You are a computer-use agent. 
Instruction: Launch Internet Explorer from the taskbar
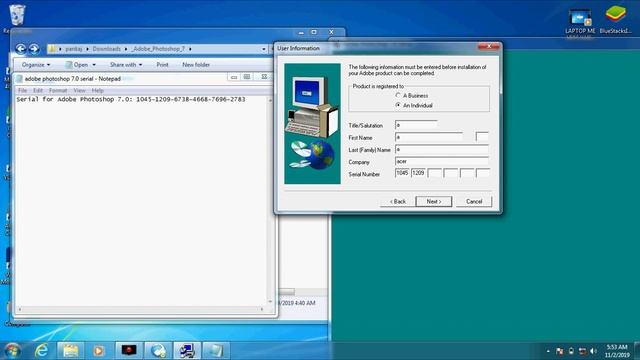[x=41, y=350]
